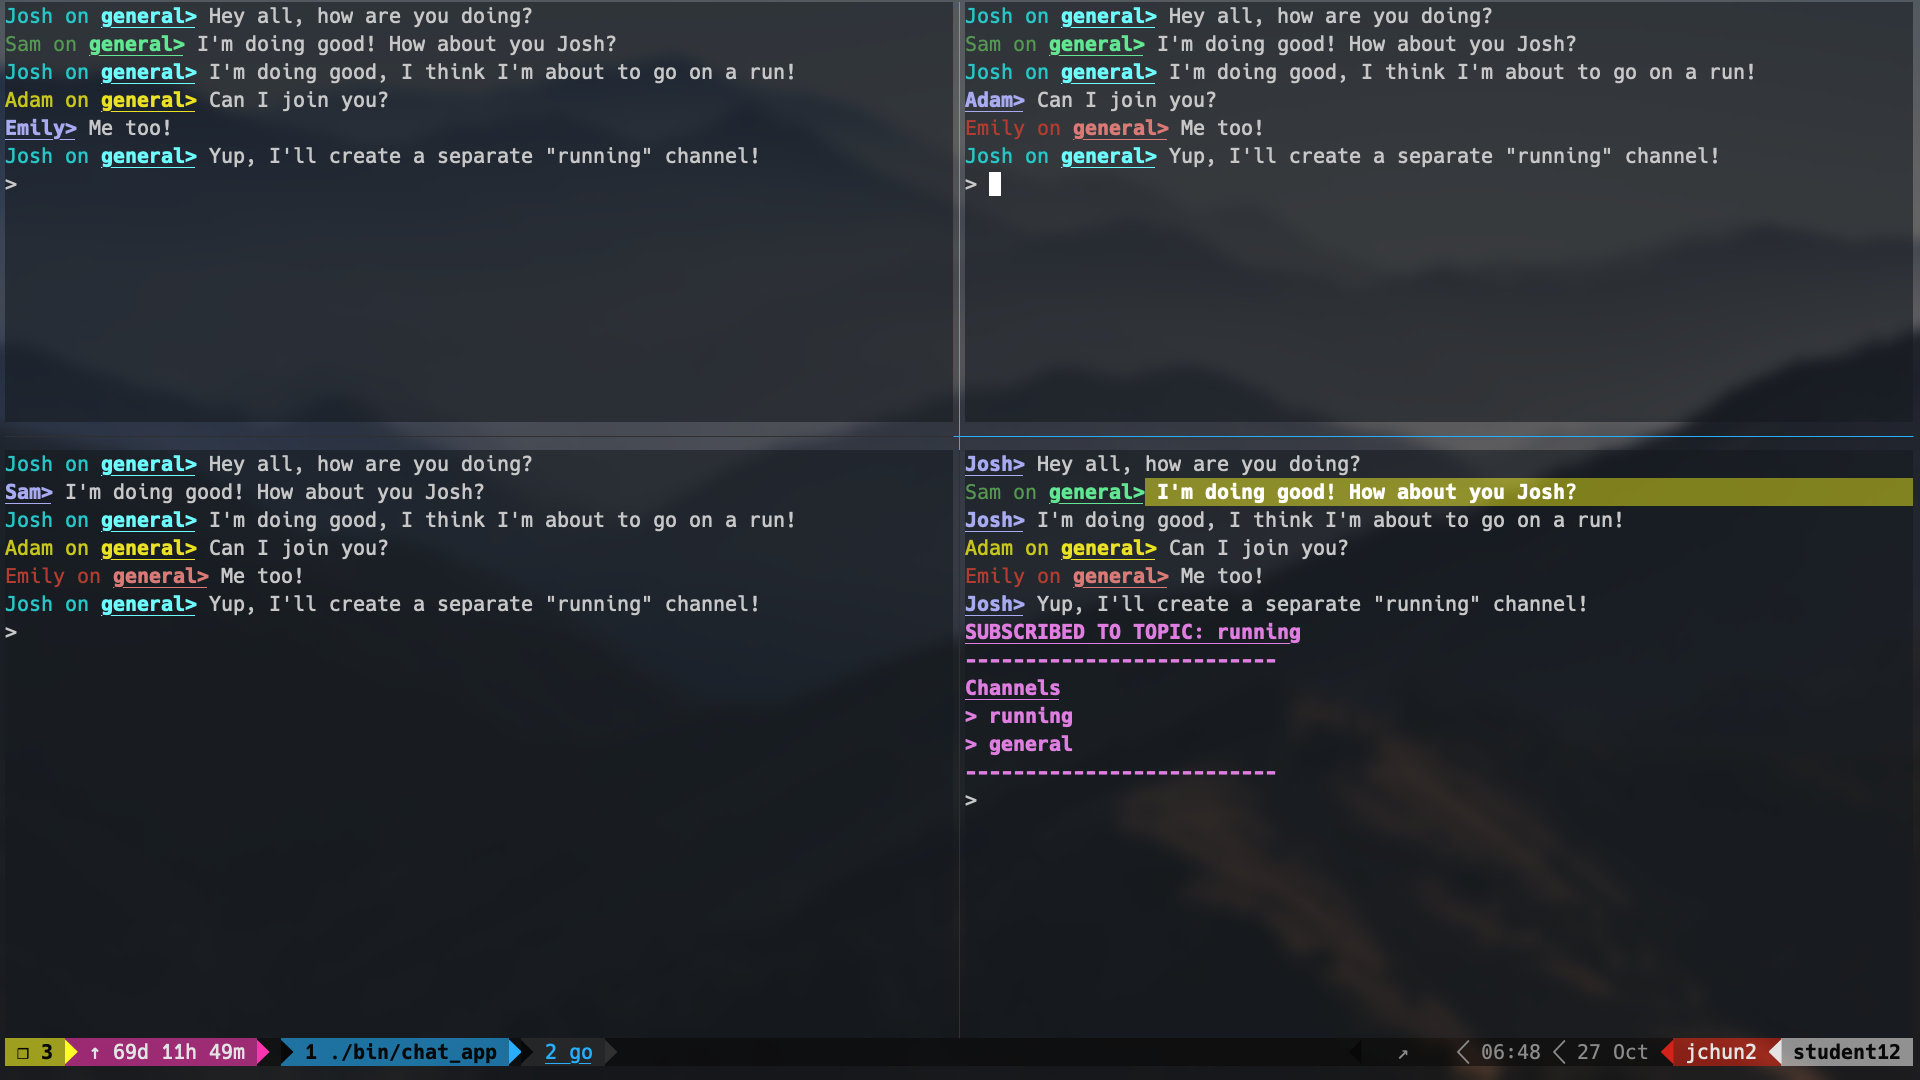Screen dimensions: 1920x1080
Task: Click the underlined Emily> name in top-left pane
Action: click(x=40, y=128)
